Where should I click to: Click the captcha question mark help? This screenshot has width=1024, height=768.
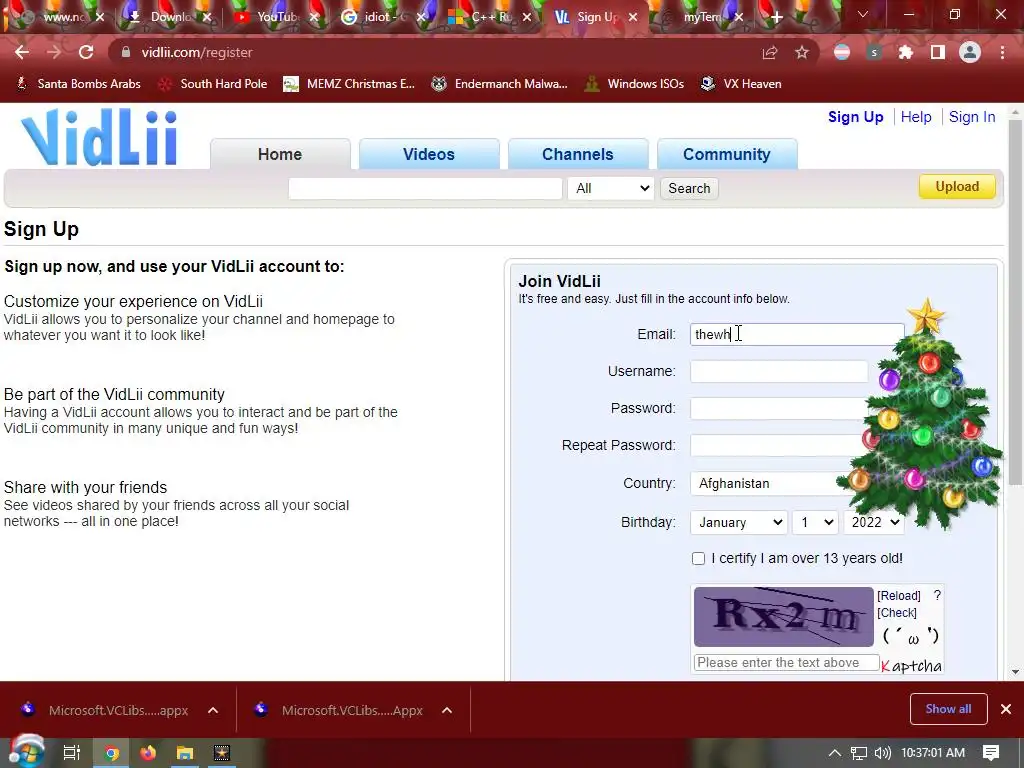[937, 596]
